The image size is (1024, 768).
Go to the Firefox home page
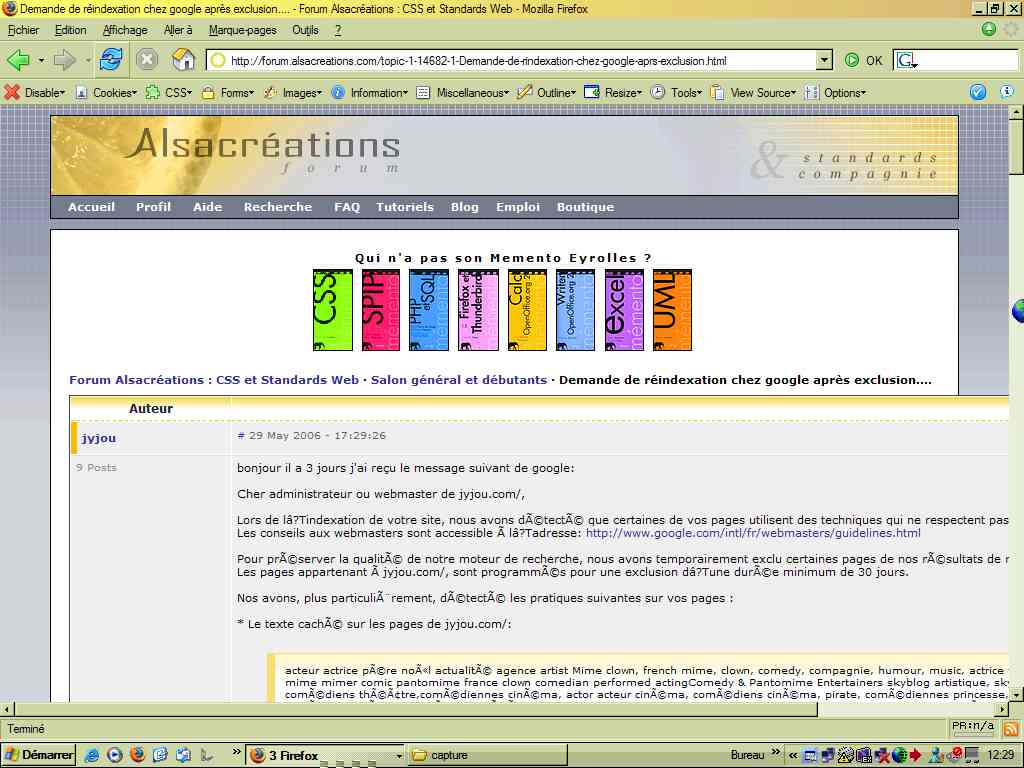[184, 60]
